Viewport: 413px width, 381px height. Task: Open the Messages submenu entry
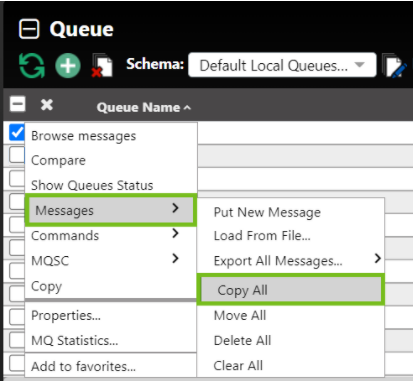click(110, 210)
